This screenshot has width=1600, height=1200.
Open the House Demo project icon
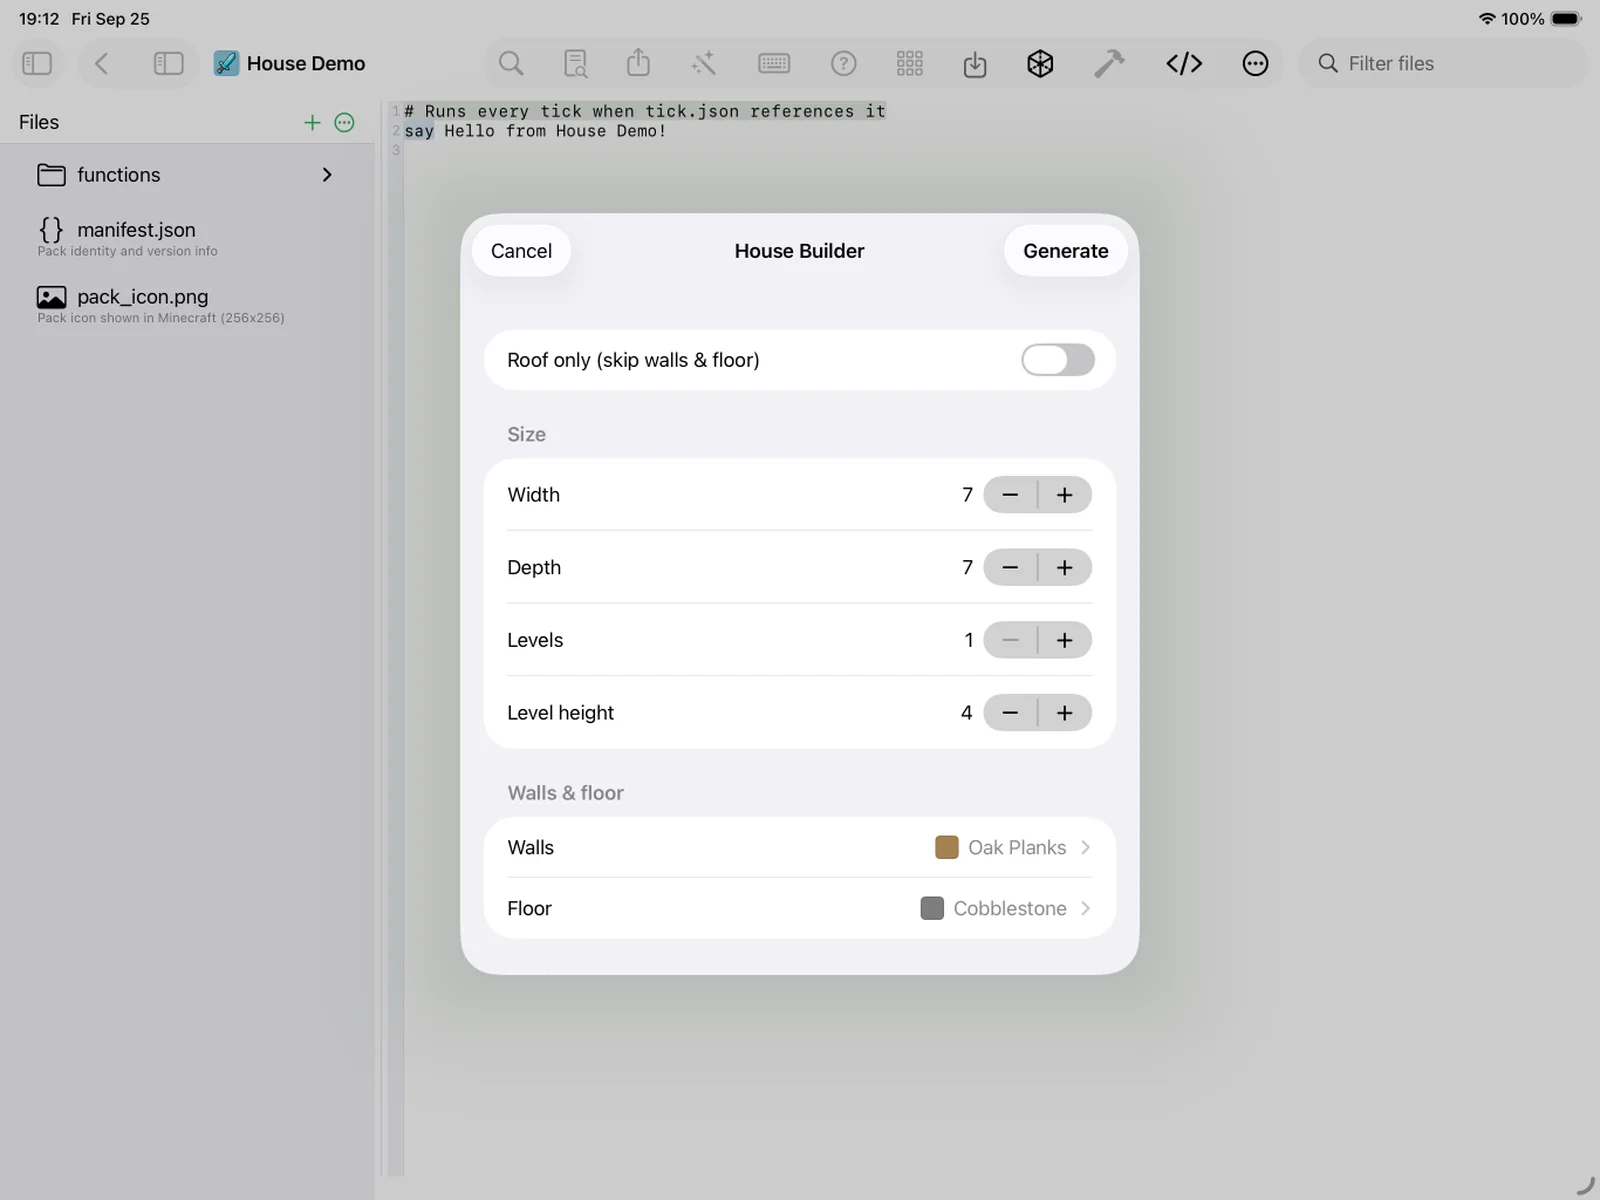(227, 63)
